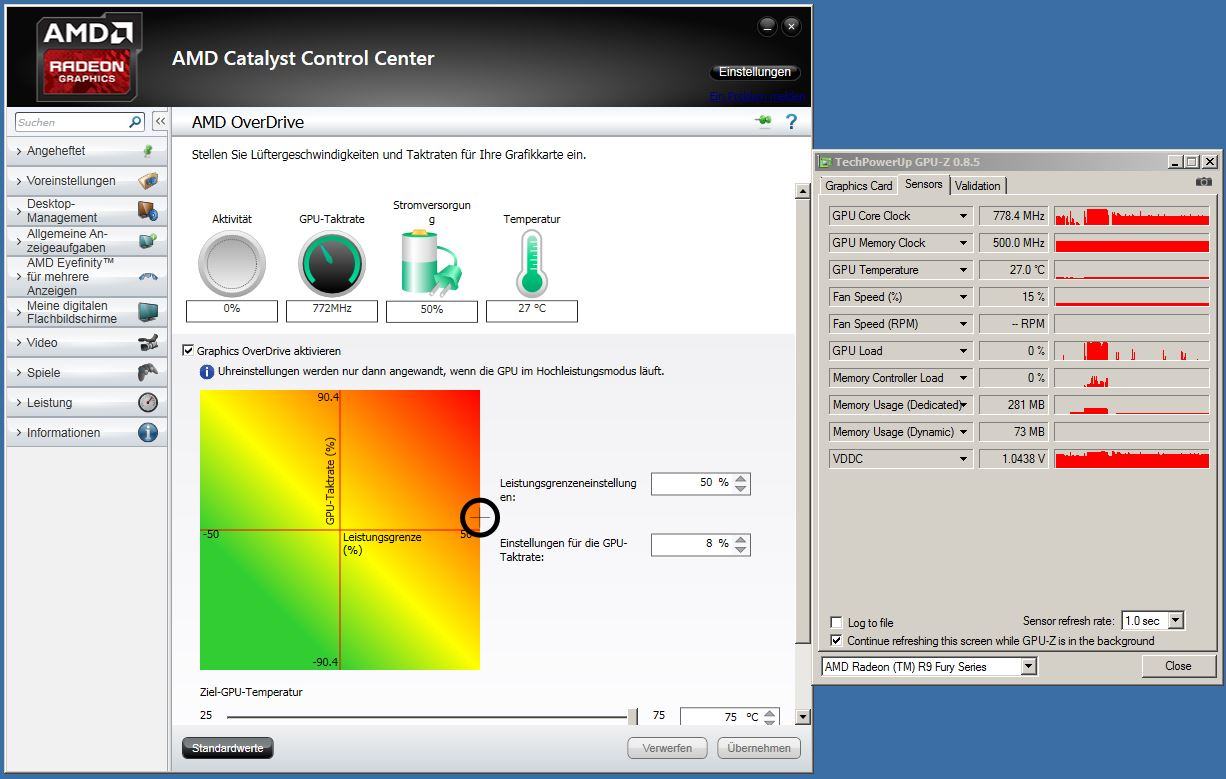Viewport: 1226px width, 779px height.
Task: Click the AMD Radeon Graphics logo
Action: click(88, 58)
